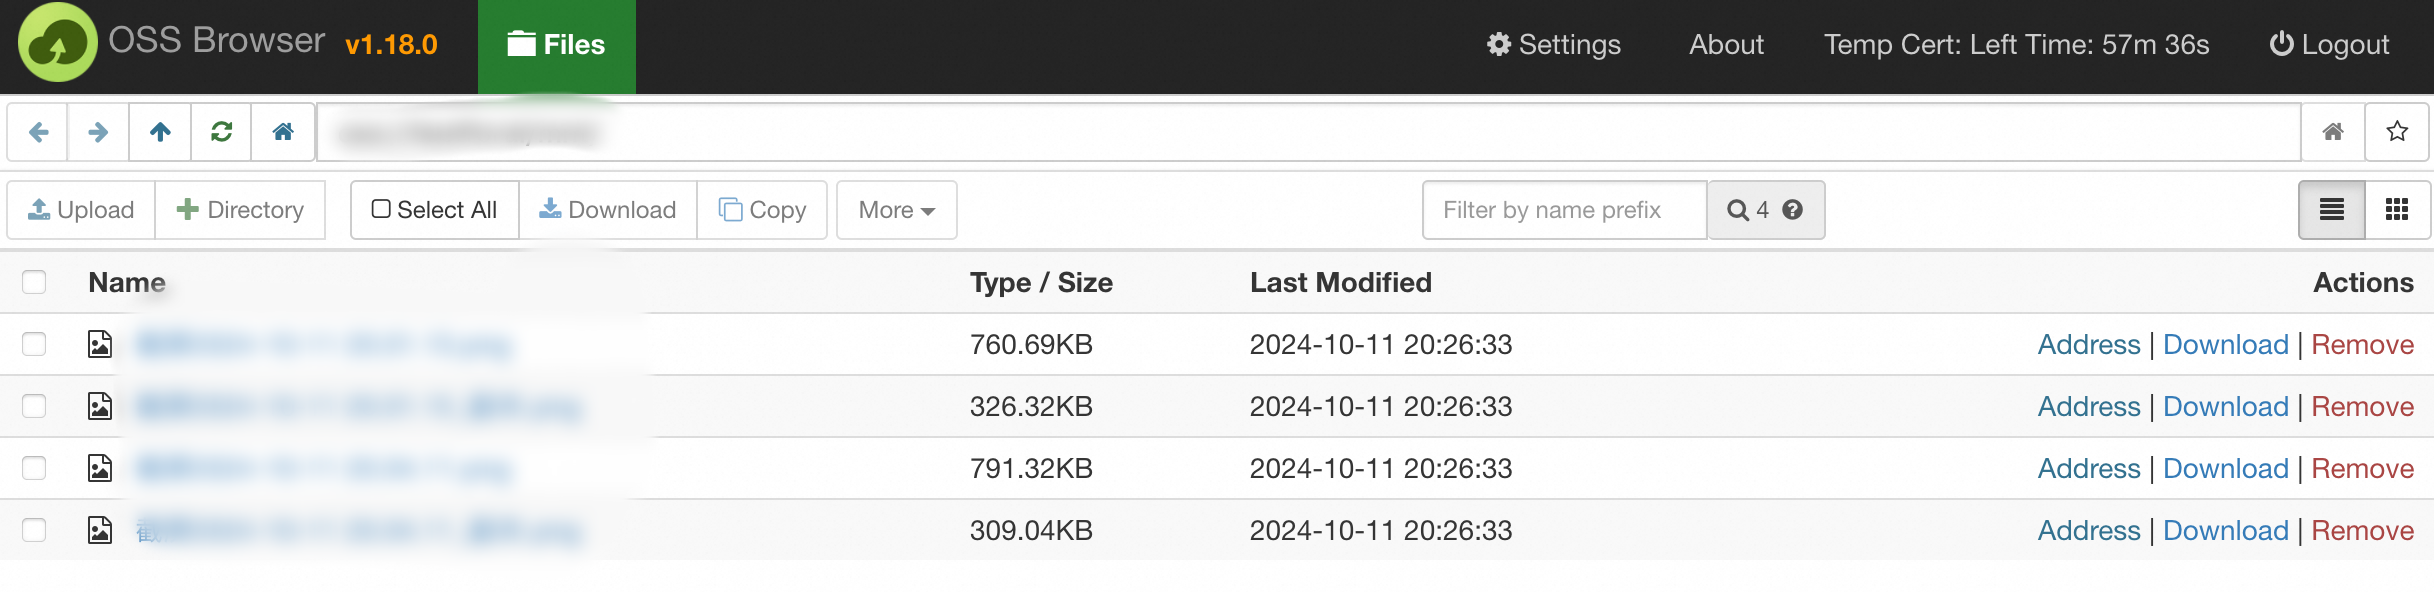Switch to list view layout

[x=2331, y=210]
